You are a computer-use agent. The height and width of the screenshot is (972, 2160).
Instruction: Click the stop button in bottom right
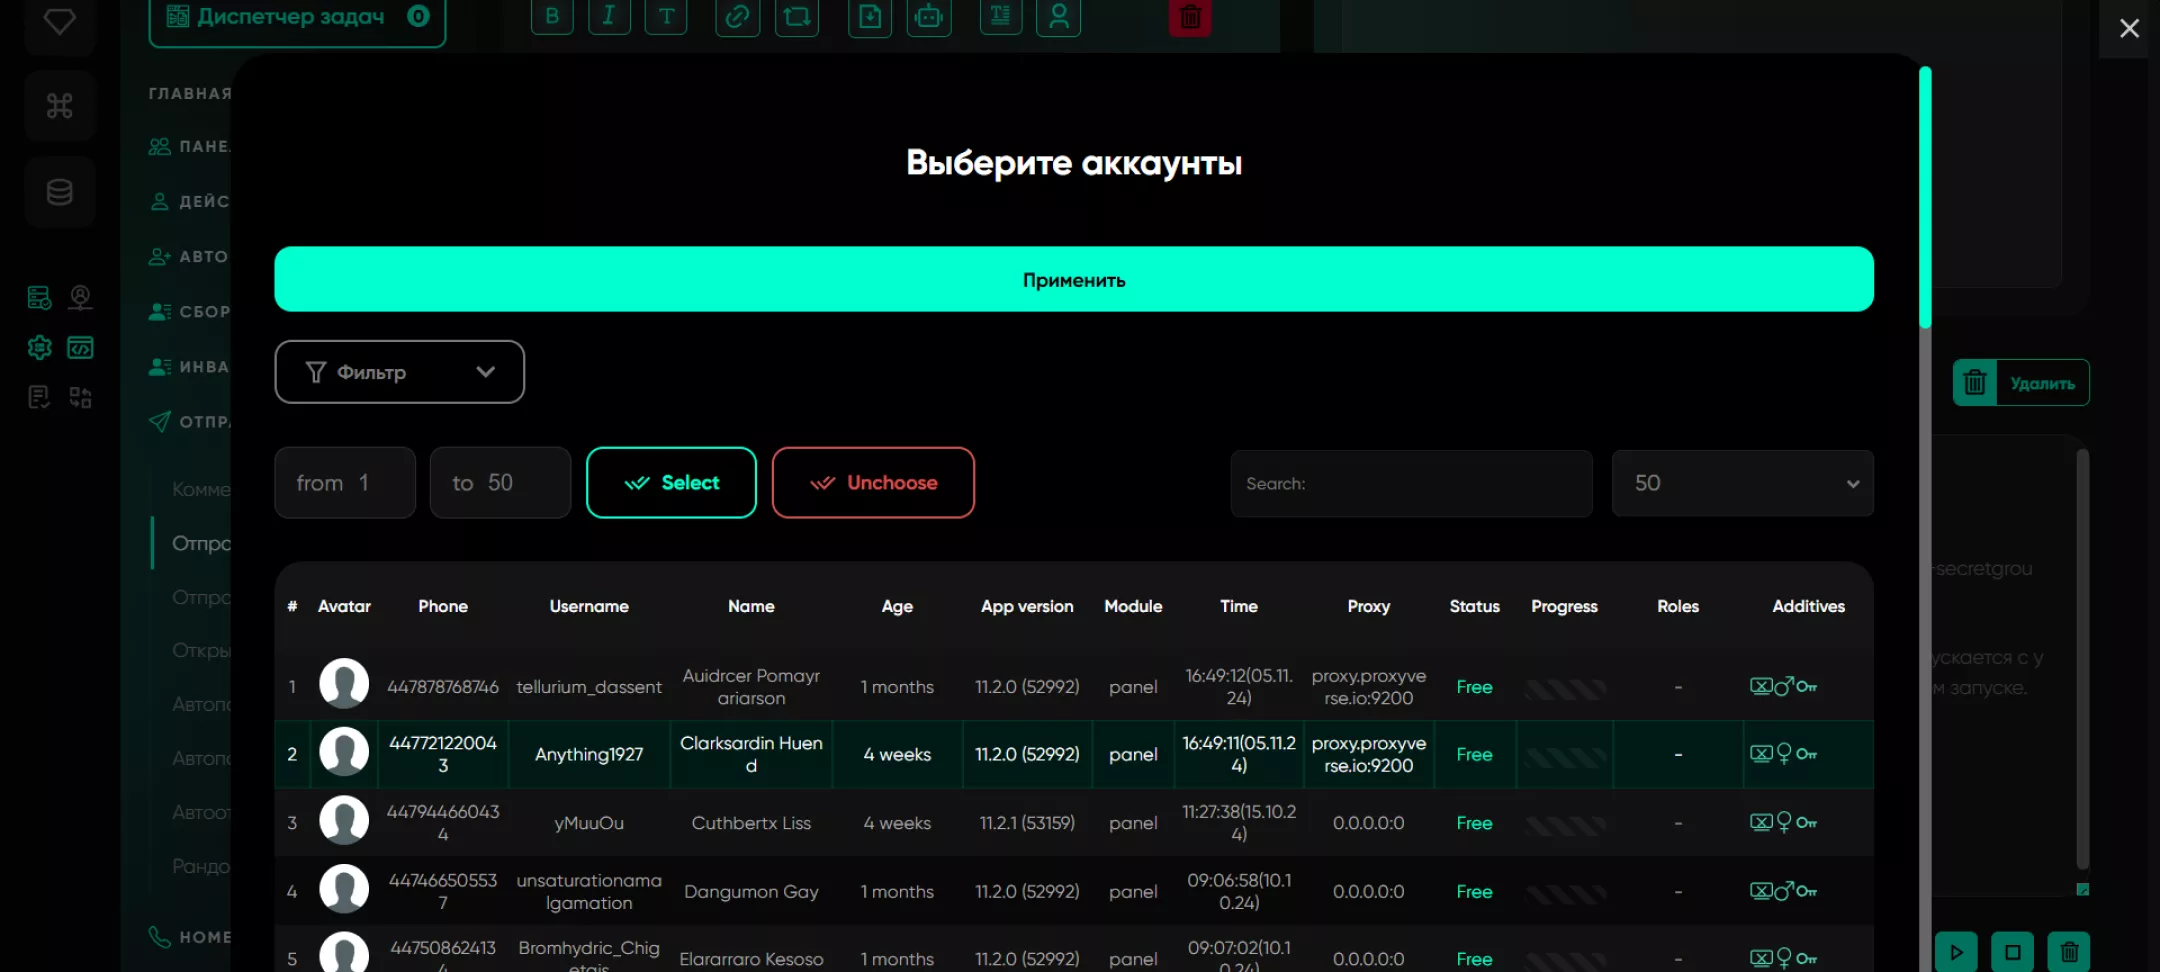(x=2013, y=952)
